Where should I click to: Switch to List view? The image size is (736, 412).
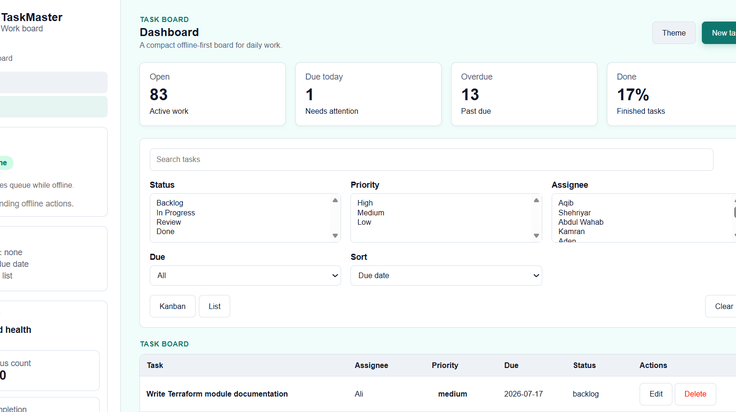point(215,306)
